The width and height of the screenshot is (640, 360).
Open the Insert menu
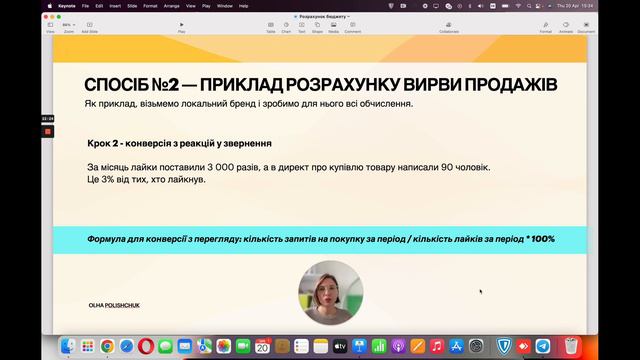tap(115, 6)
